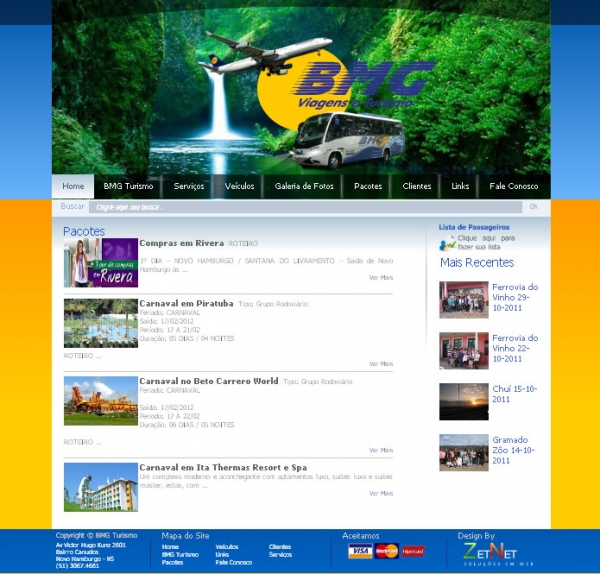600x574 pixels.
Task: Open Links entry in footer site map
Action: [x=222, y=554]
